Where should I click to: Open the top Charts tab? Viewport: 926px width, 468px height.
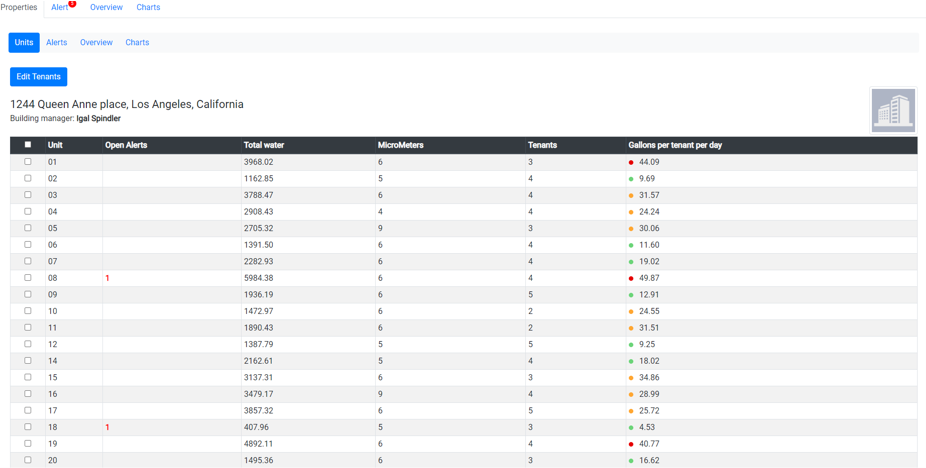coord(148,8)
